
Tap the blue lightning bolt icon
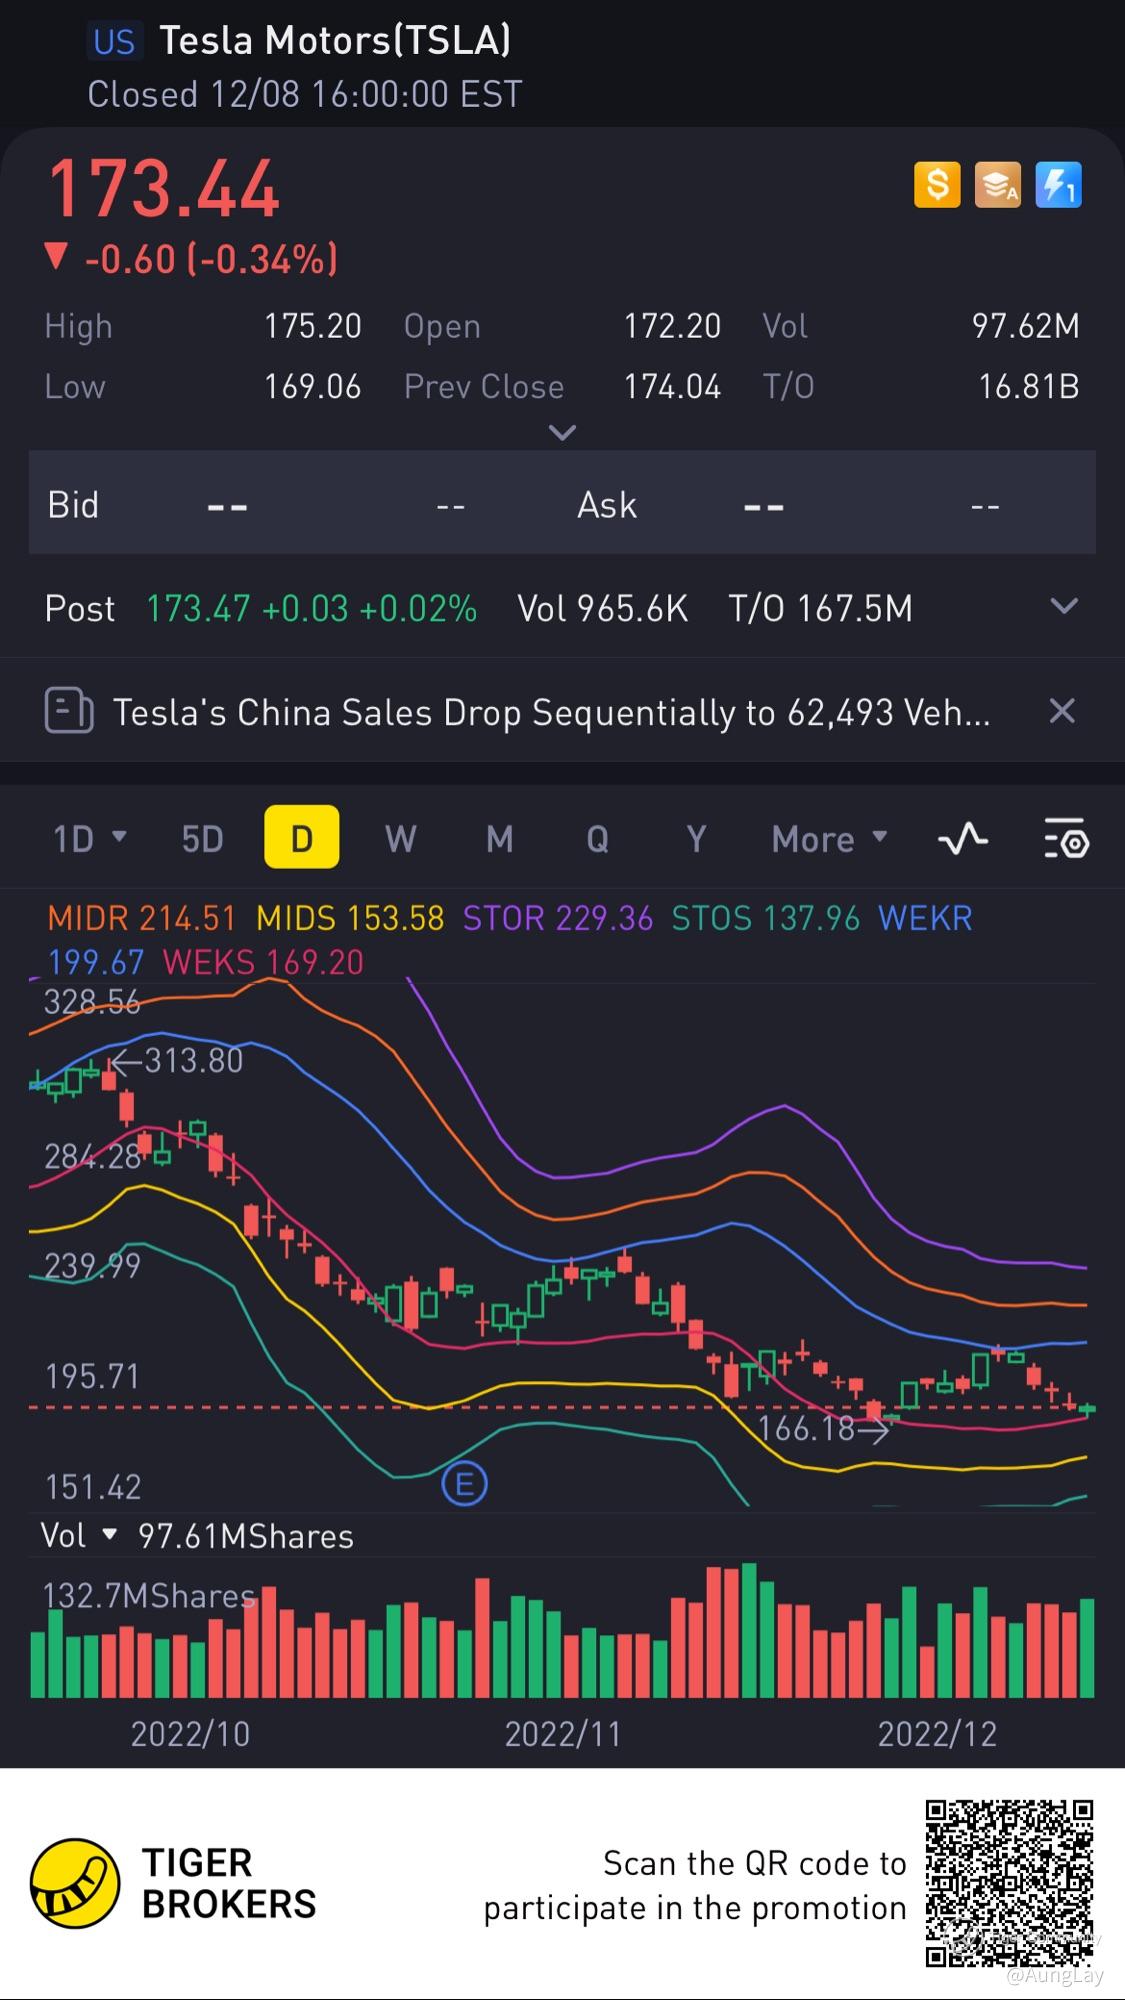click(1058, 185)
